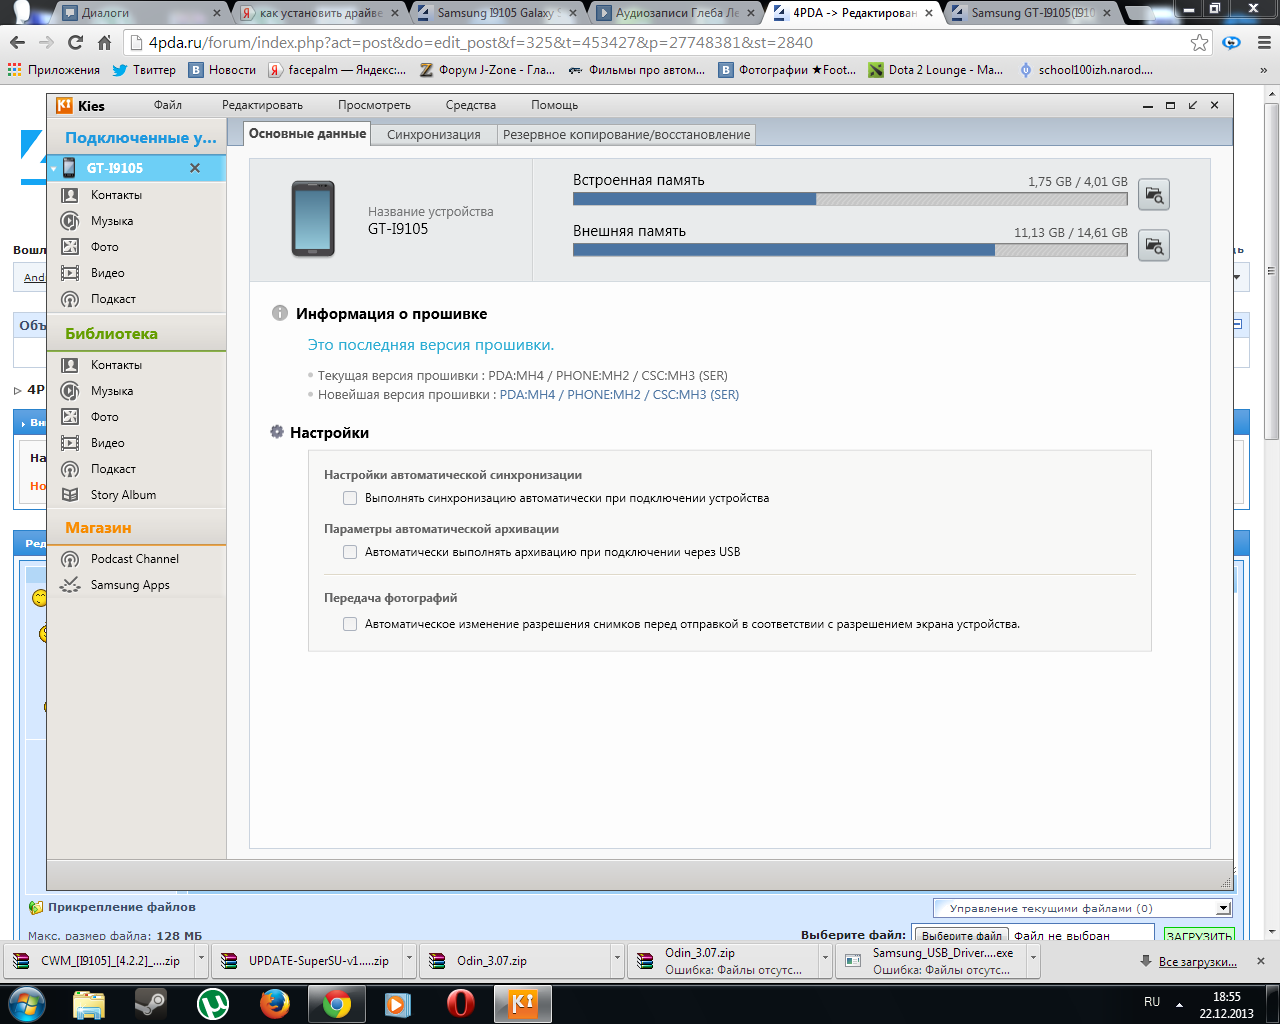Open Windows Explorer from taskbar
Screen dimensions: 1280x1024
[x=89, y=1003]
